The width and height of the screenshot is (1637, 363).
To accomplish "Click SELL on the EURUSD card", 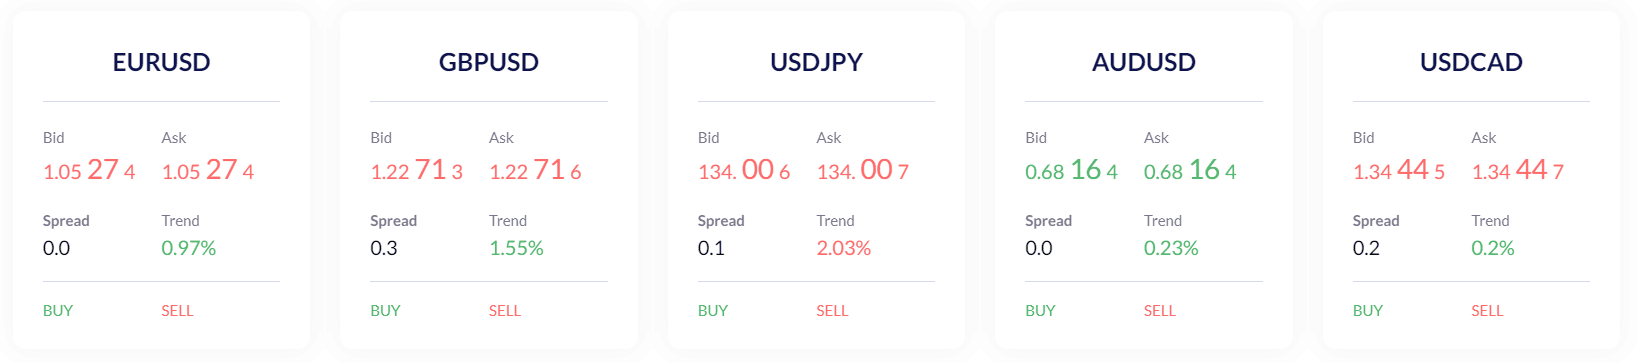I will pyautogui.click(x=177, y=311).
